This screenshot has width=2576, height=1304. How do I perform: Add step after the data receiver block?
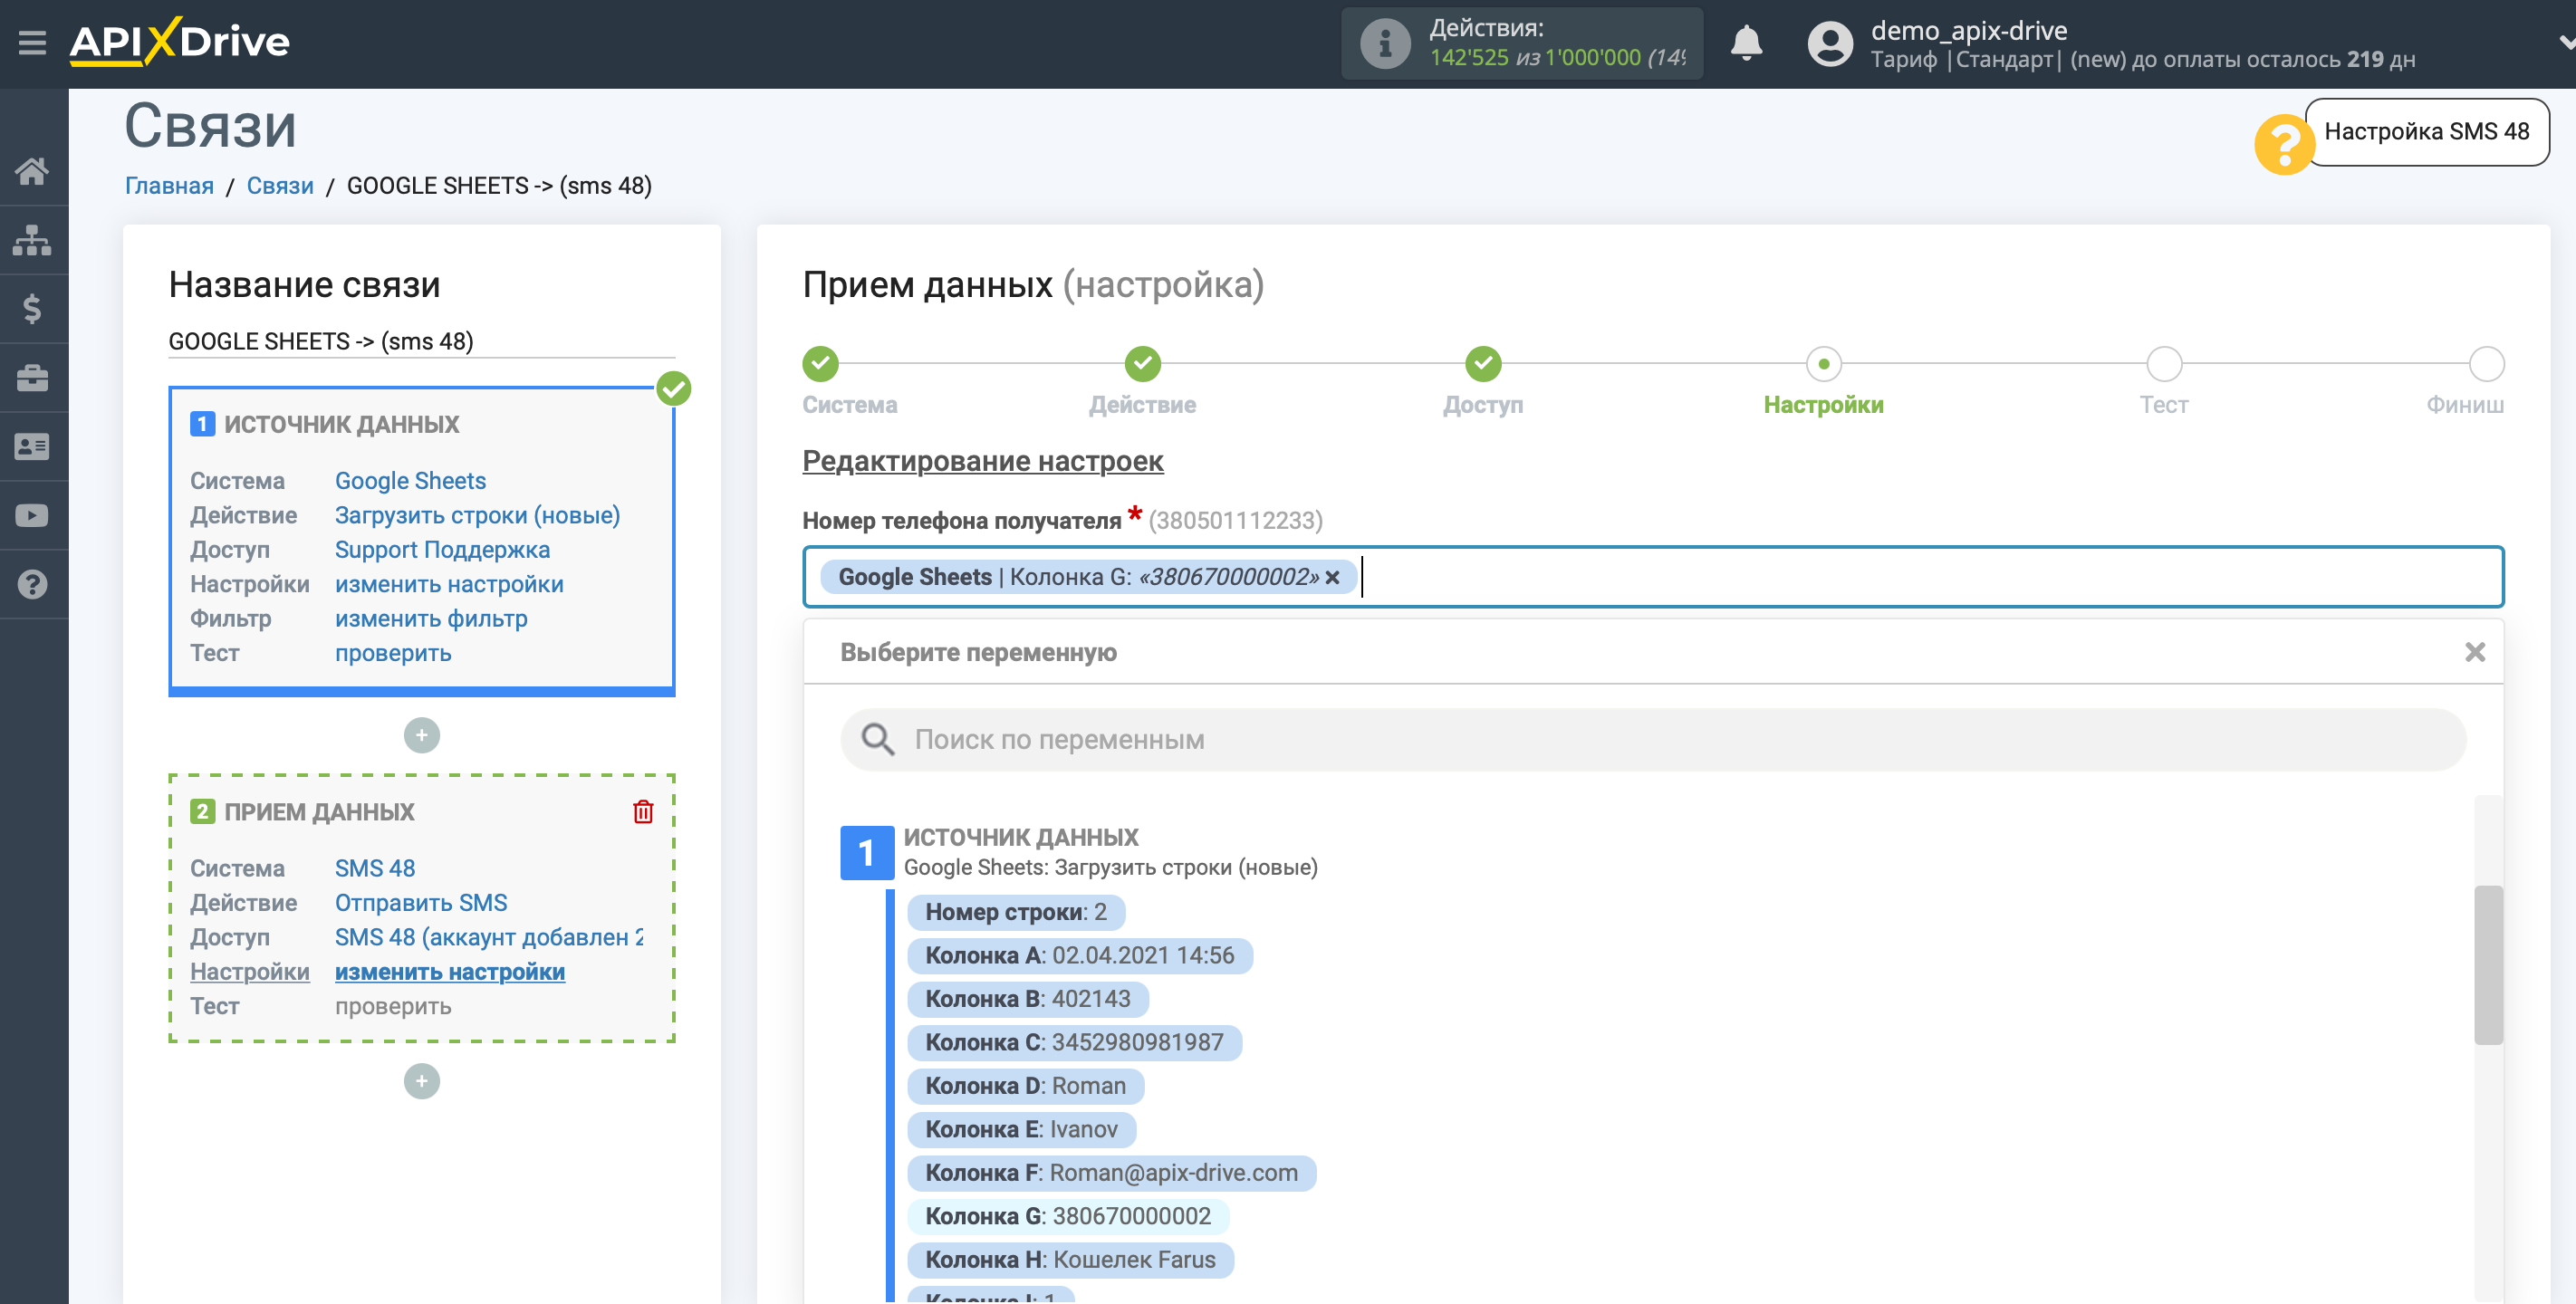[x=422, y=1081]
